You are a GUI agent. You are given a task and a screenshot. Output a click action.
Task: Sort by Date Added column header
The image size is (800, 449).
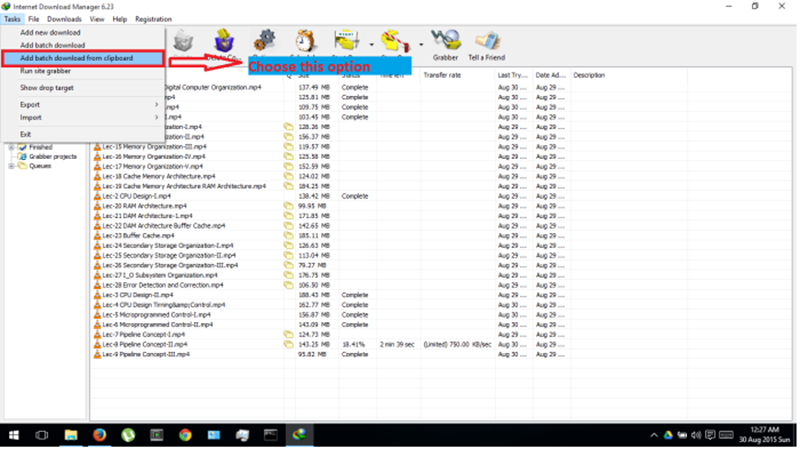551,75
